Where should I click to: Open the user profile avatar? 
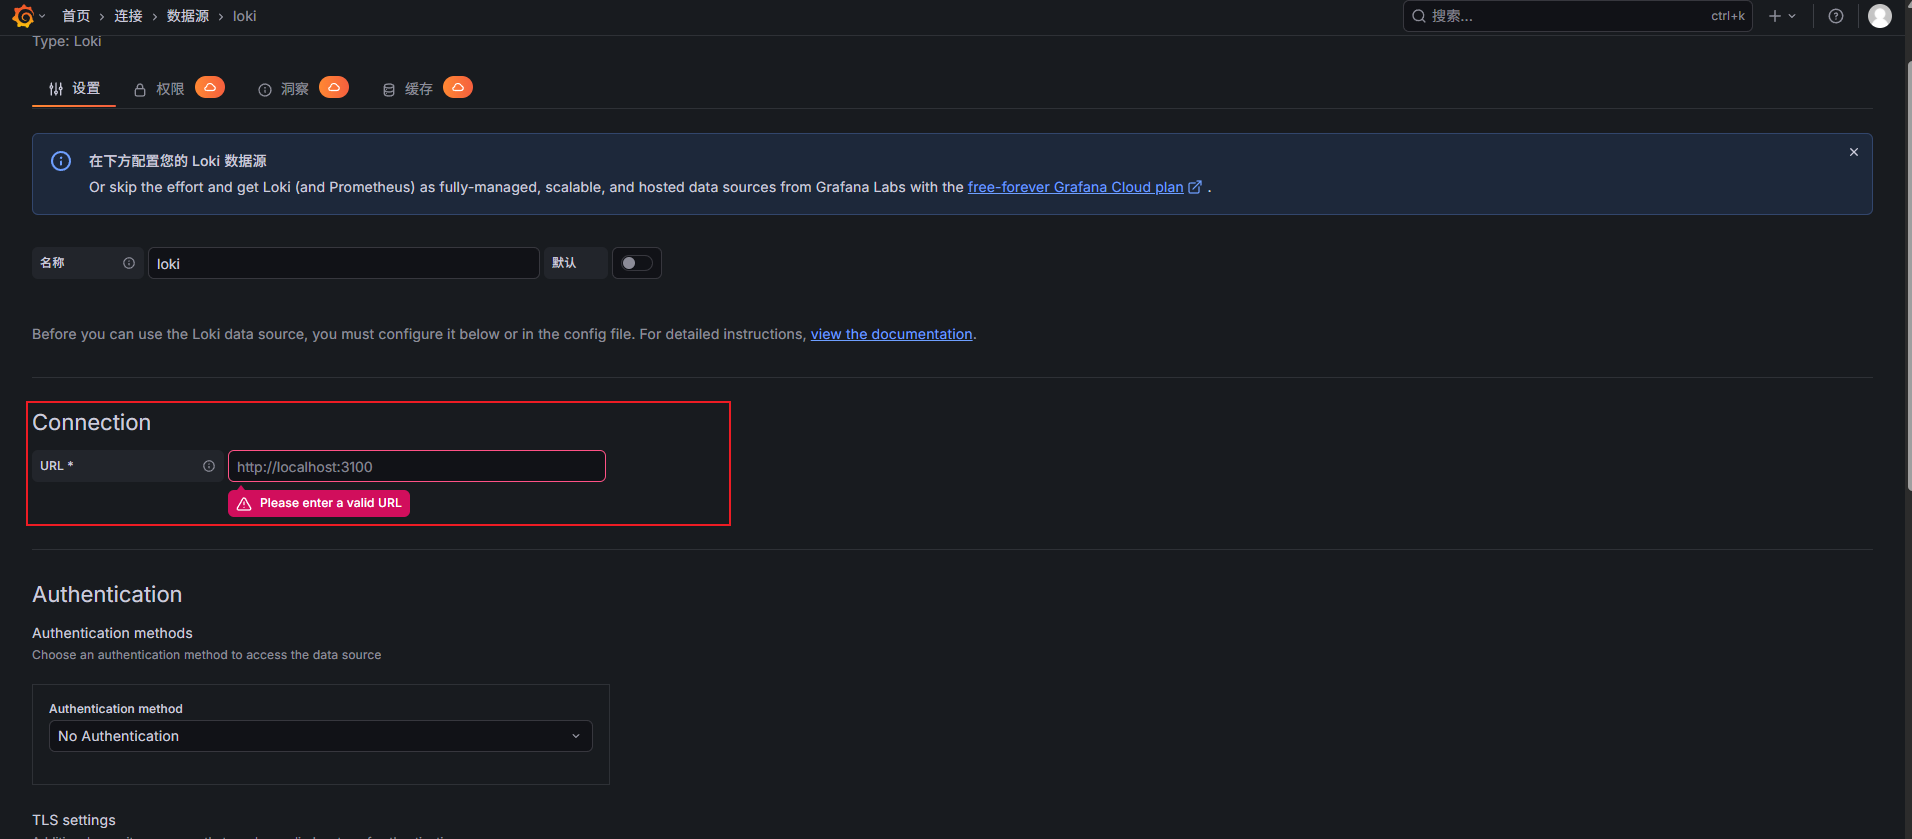(1880, 16)
